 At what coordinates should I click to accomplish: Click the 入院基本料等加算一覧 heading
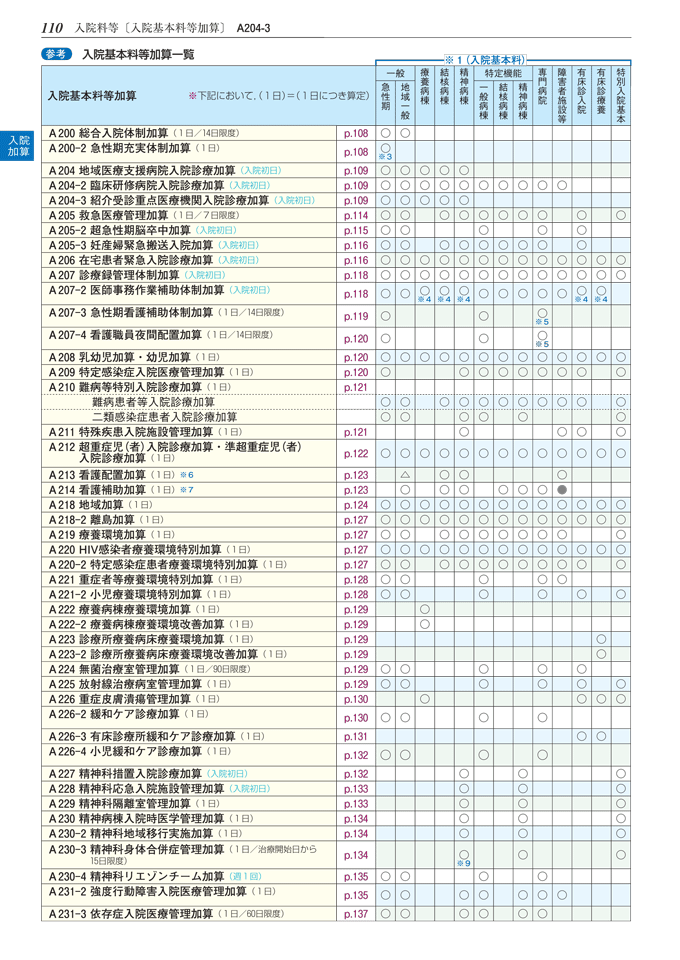click(139, 53)
